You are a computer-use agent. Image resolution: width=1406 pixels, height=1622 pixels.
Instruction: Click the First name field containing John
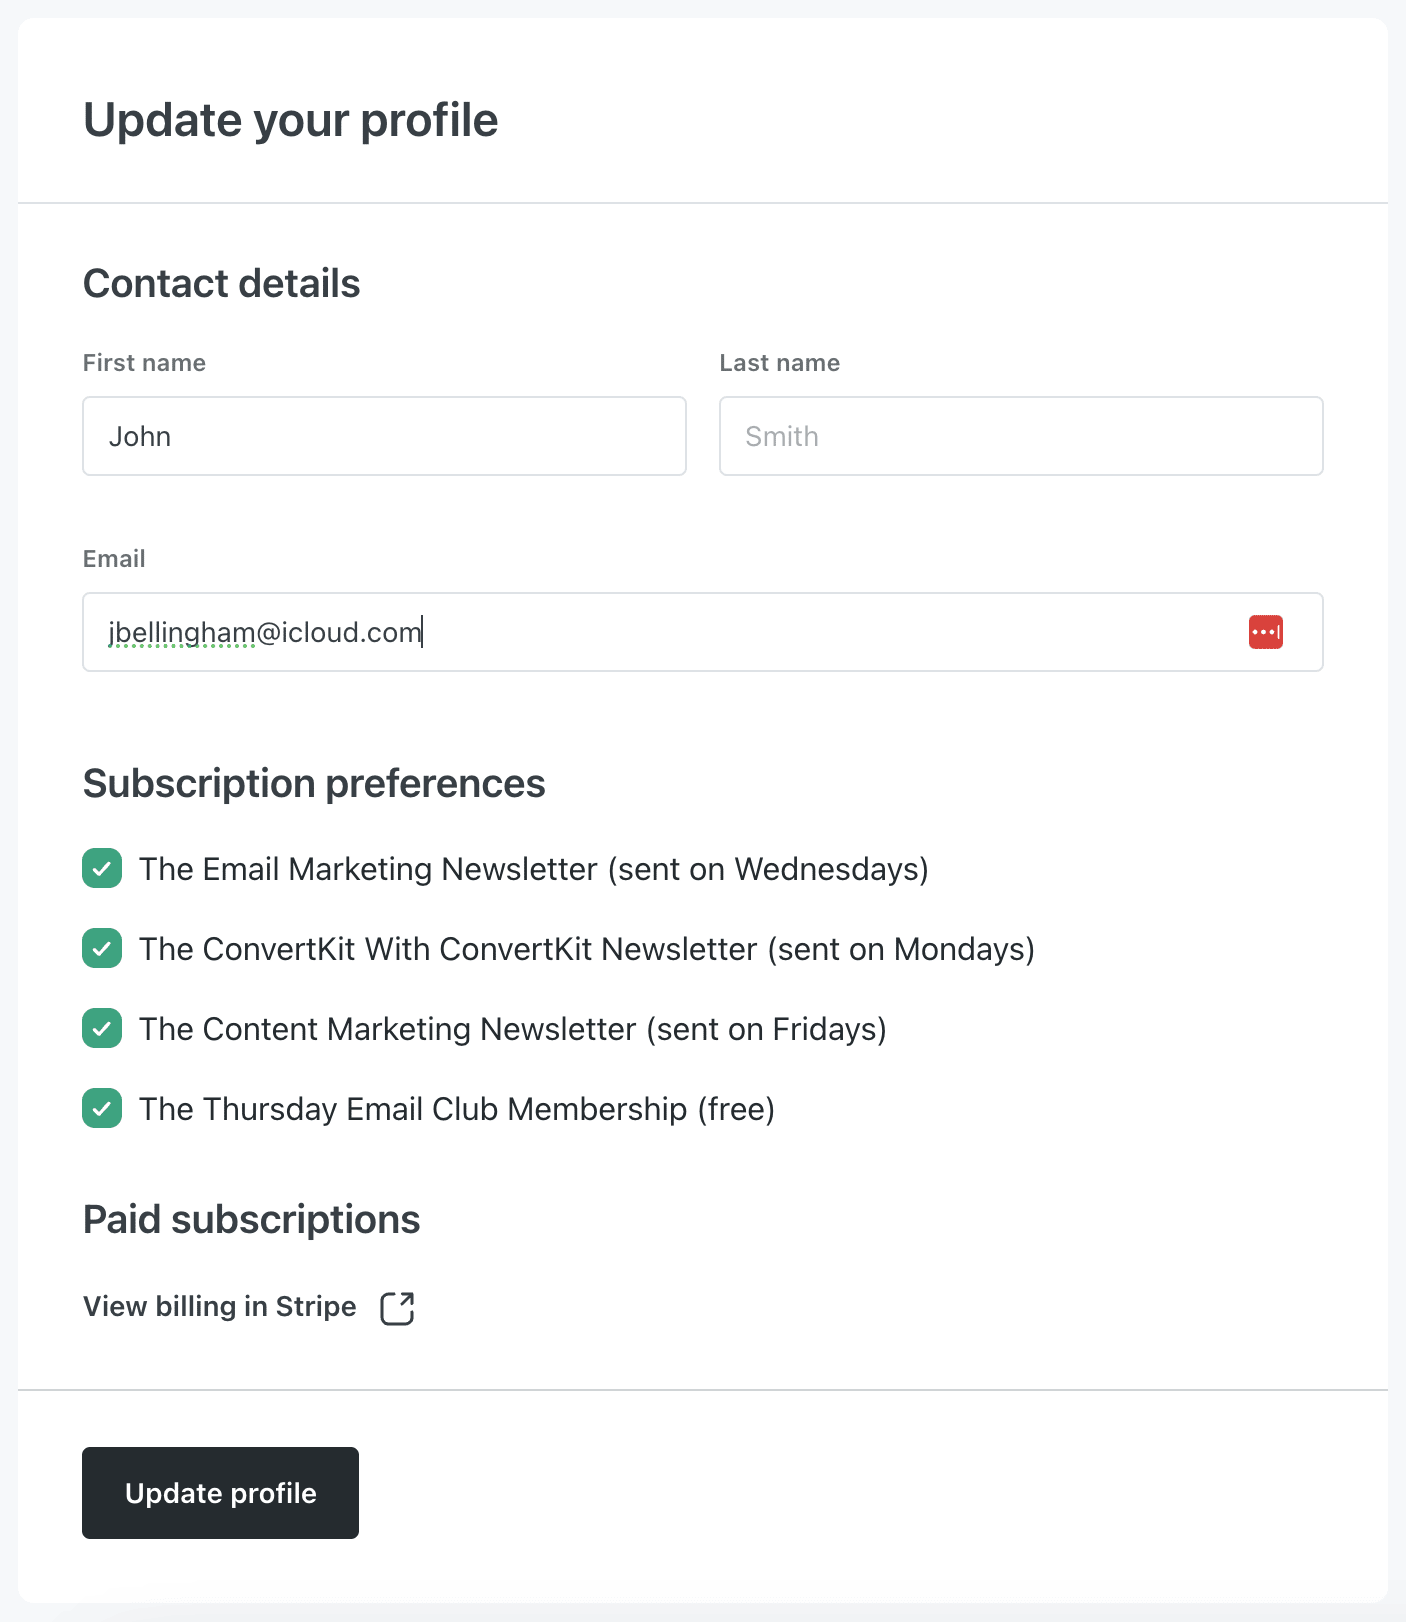384,436
